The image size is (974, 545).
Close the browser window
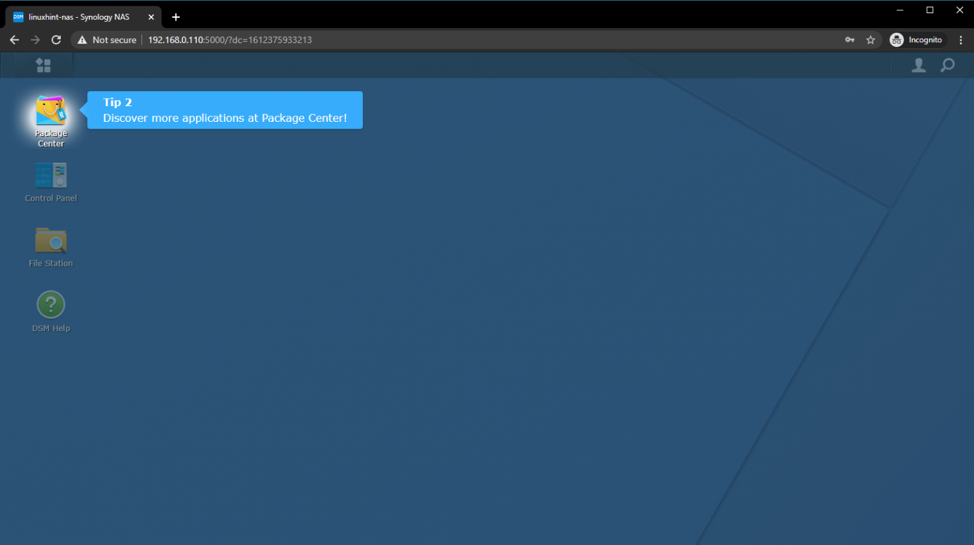(959, 10)
